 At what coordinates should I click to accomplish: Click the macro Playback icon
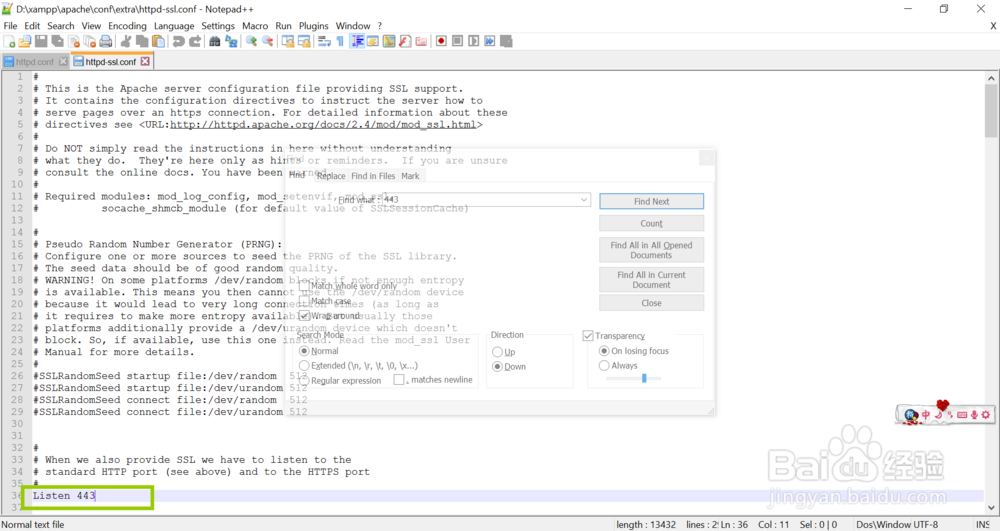(x=473, y=41)
